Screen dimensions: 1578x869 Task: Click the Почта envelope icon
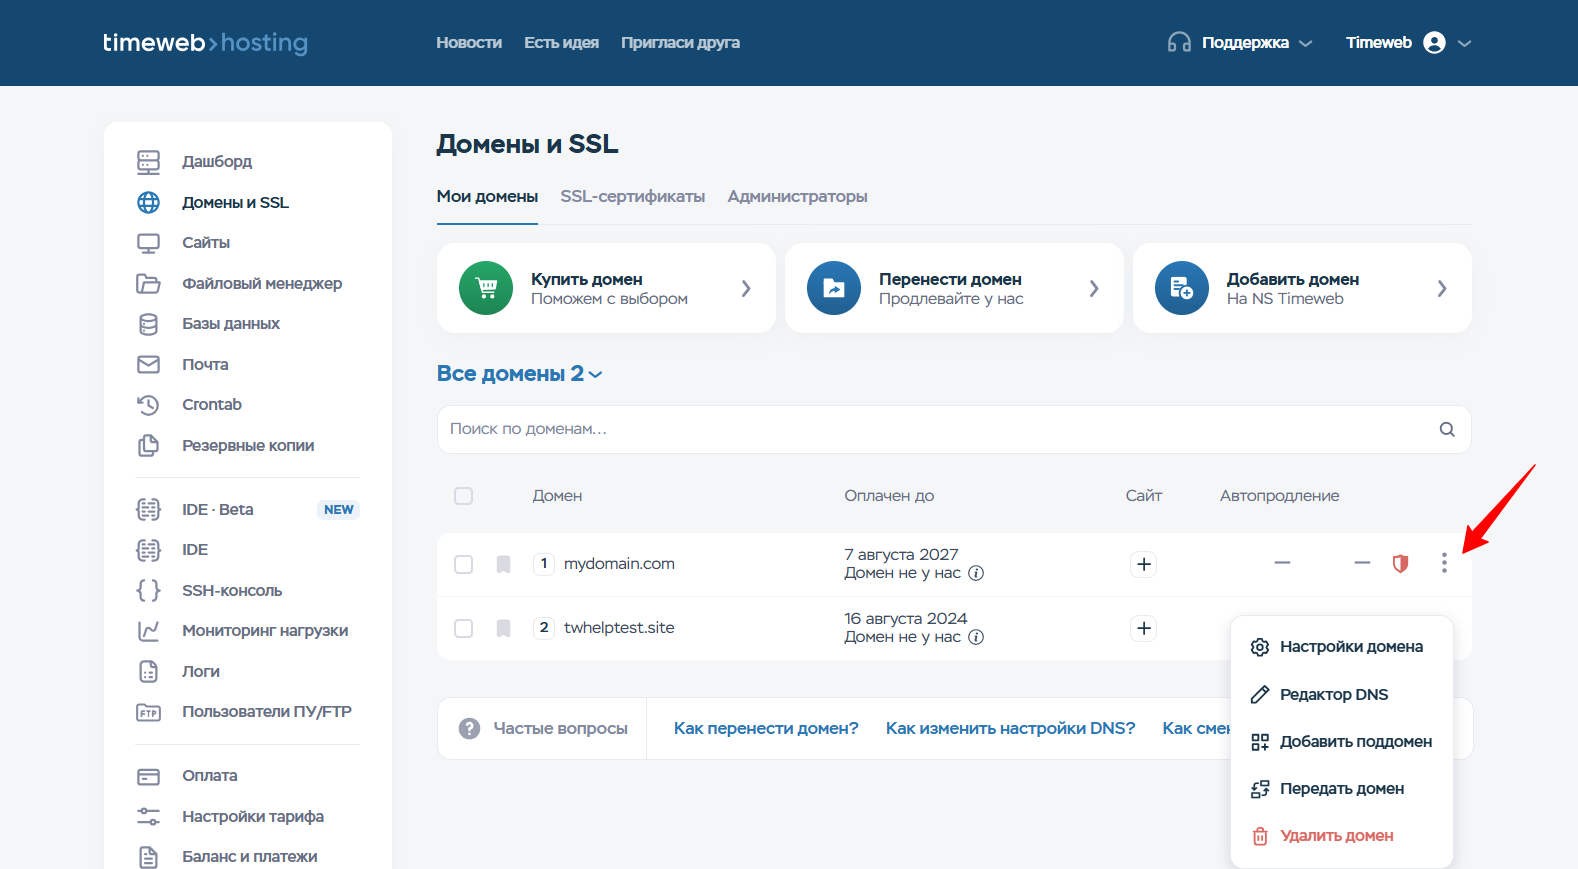(x=148, y=365)
